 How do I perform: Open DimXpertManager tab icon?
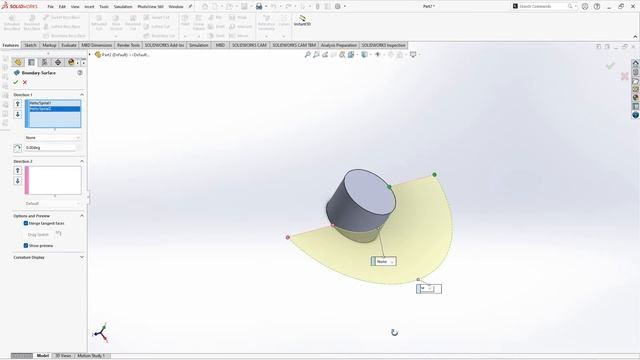[58, 62]
